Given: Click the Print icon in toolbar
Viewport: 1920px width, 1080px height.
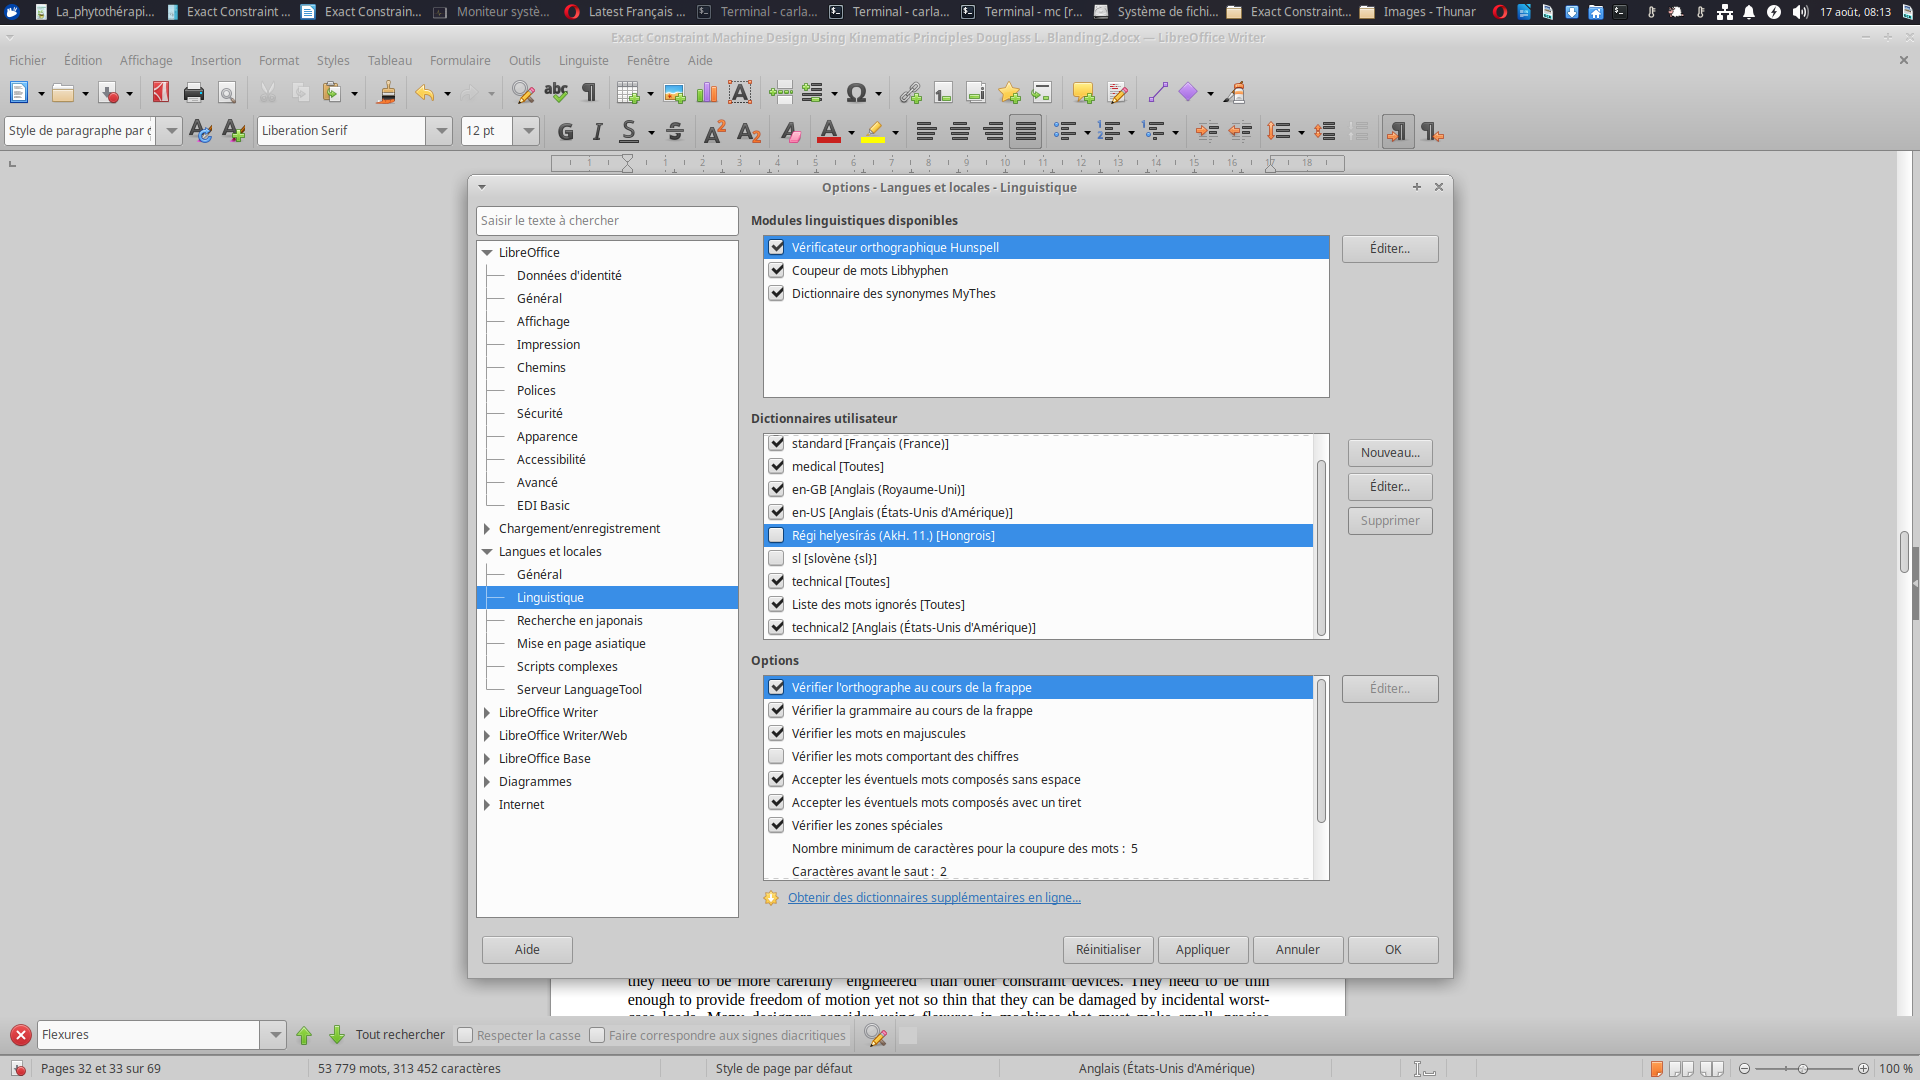Looking at the screenshot, I should coord(194,93).
